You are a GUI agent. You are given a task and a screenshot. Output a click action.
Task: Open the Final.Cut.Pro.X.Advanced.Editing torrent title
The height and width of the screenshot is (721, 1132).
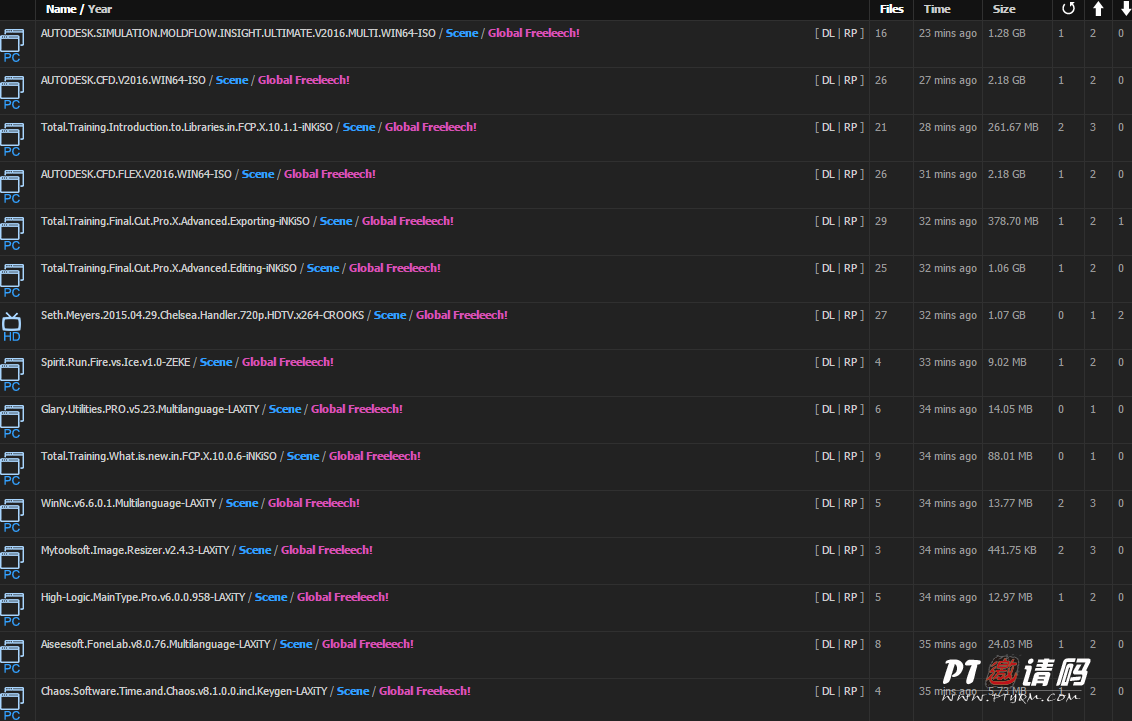(169, 268)
